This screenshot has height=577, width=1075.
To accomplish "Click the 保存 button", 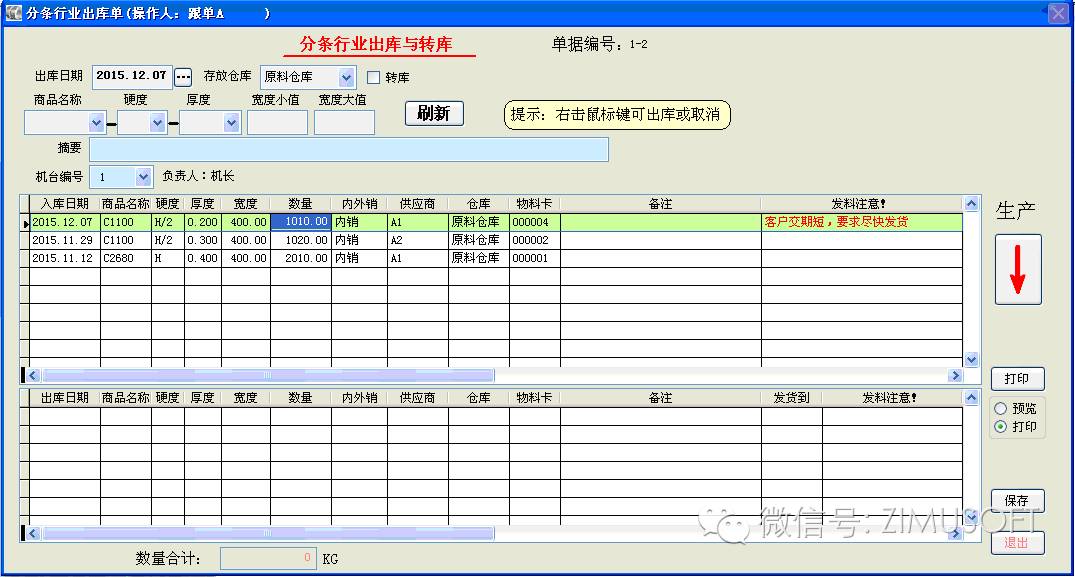I will pos(1017,501).
